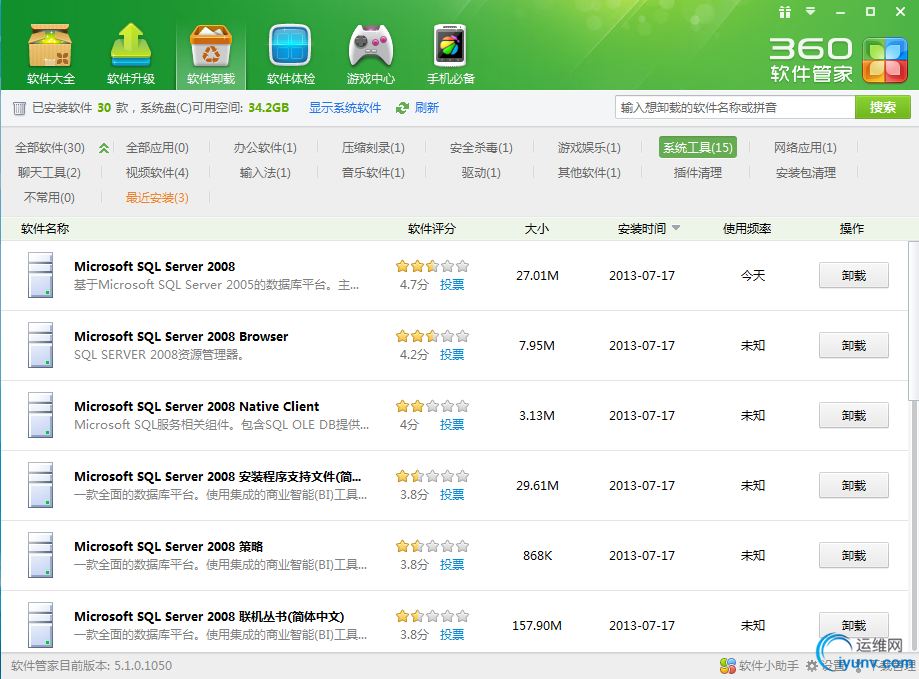Select the 游戏娱乐(1) category
This screenshot has width=919, height=679.
589,148
